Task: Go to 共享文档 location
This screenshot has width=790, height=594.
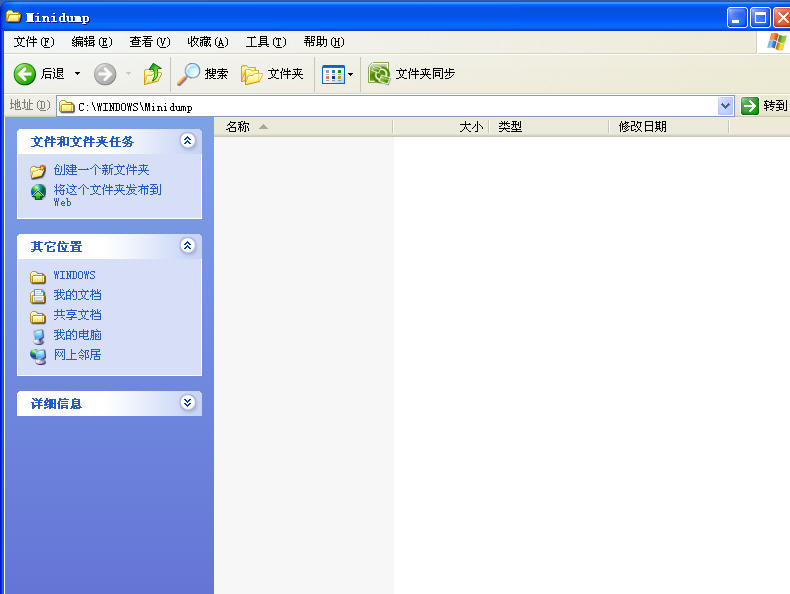Action: [x=77, y=315]
